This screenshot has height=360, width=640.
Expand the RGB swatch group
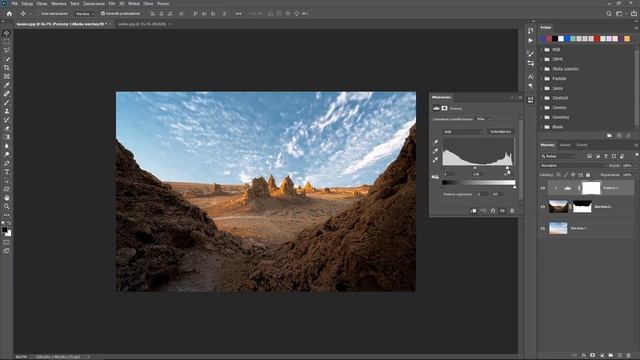(x=542, y=49)
